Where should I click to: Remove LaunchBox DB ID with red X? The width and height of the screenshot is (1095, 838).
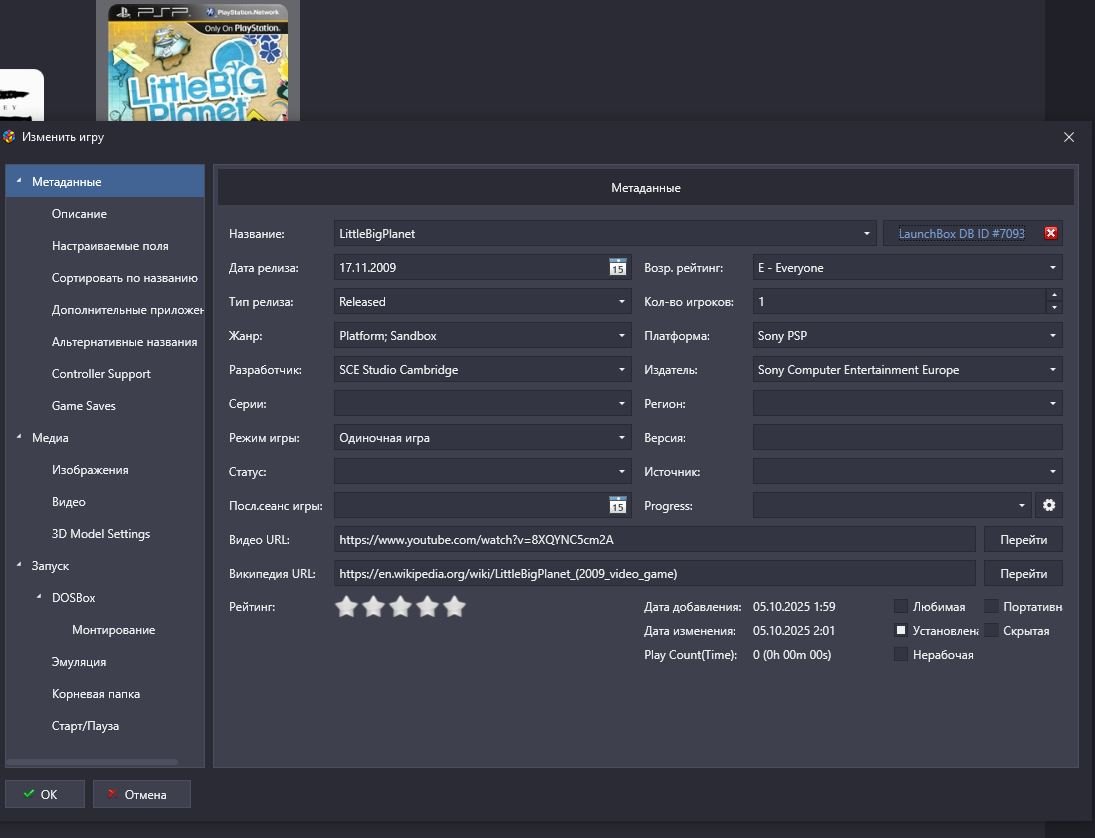(1051, 234)
